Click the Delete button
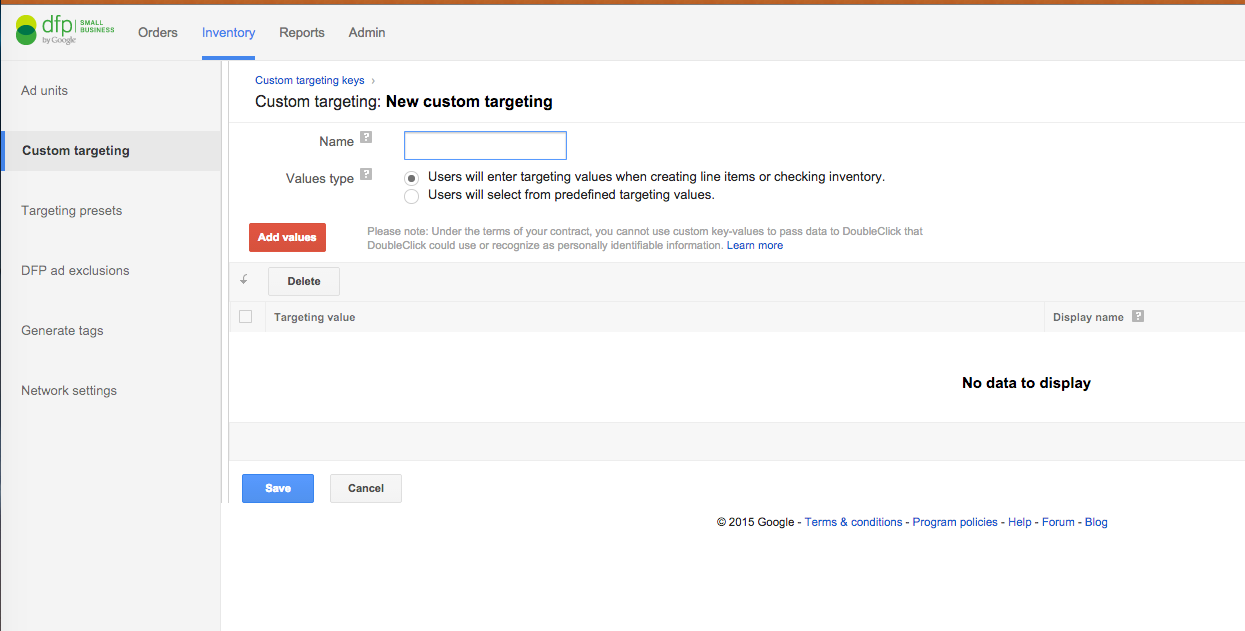The width and height of the screenshot is (1245, 631). point(304,281)
